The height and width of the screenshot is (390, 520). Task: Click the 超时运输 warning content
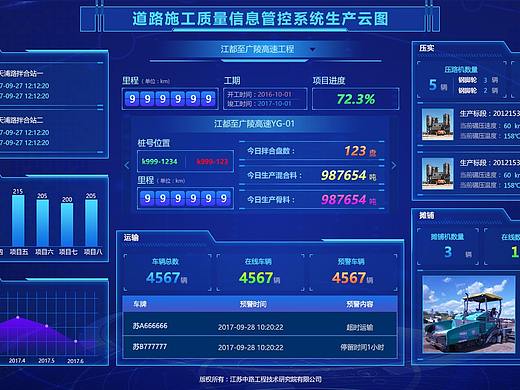tap(360, 327)
